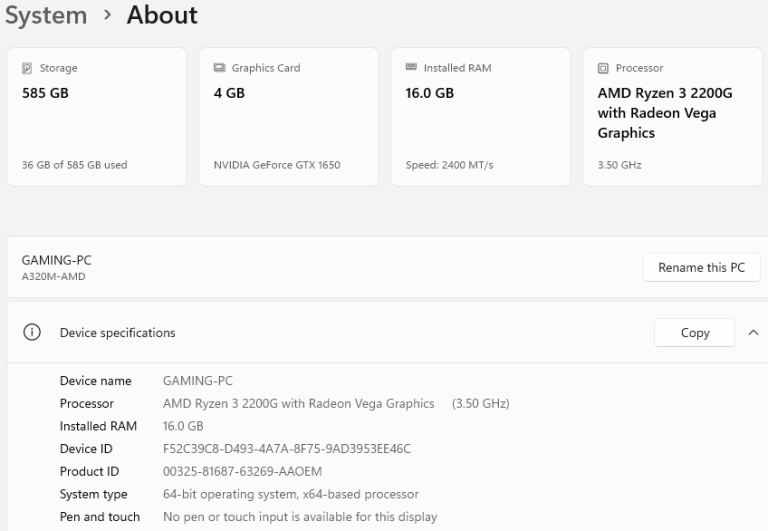Select the 585 GB storage value
The width and height of the screenshot is (768, 531).
tap(45, 93)
